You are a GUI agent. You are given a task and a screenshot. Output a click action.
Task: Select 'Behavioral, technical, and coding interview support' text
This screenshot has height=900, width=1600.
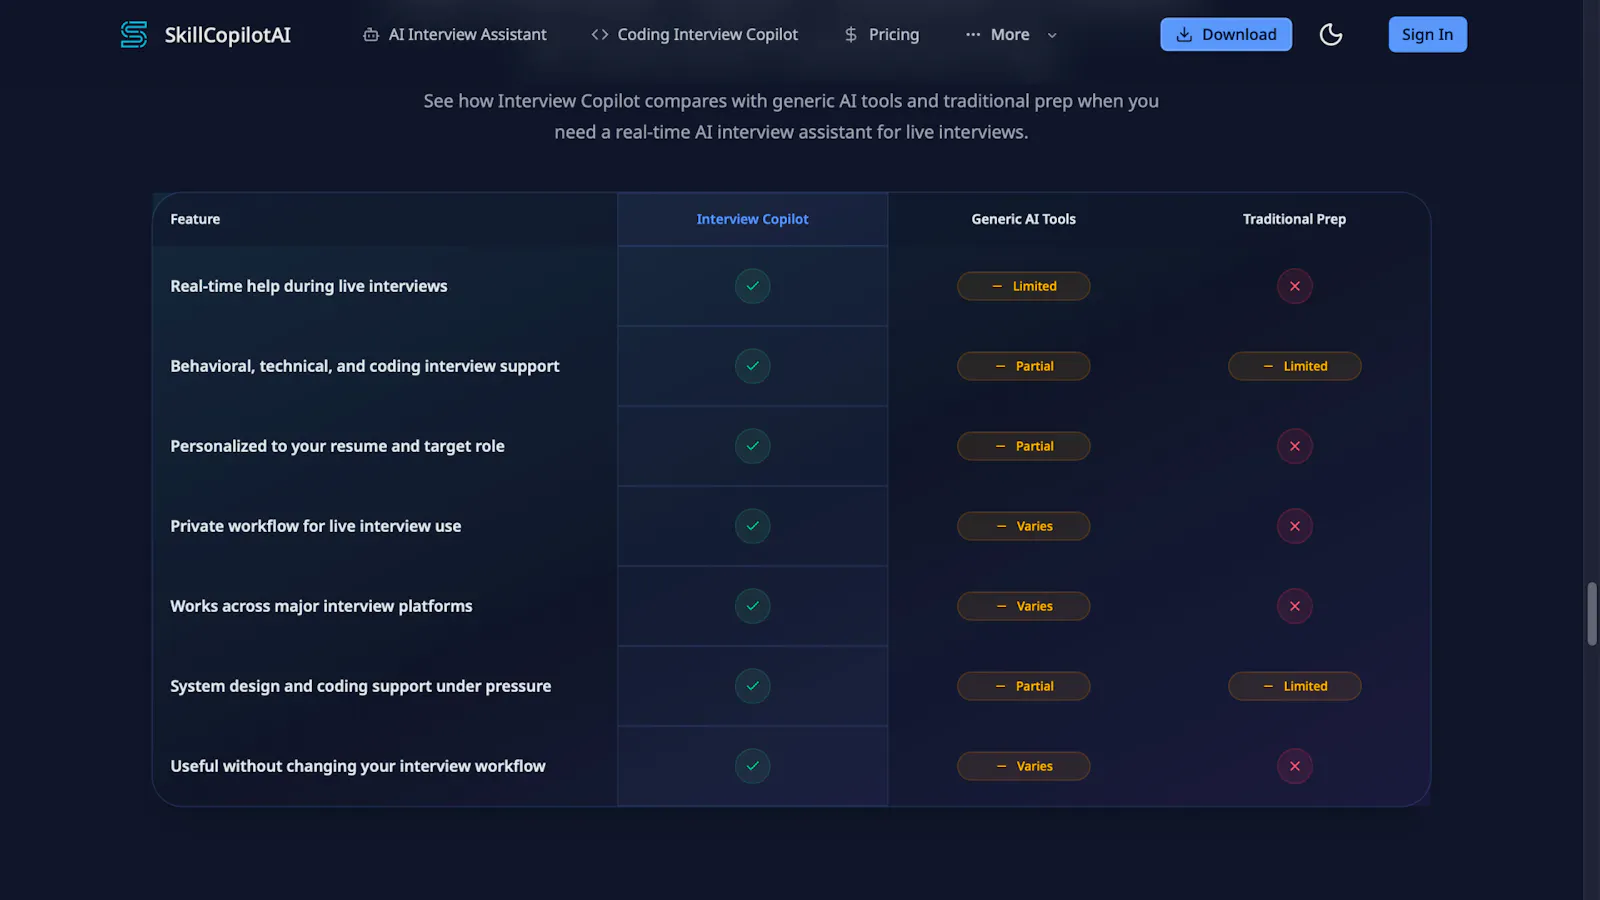365,366
